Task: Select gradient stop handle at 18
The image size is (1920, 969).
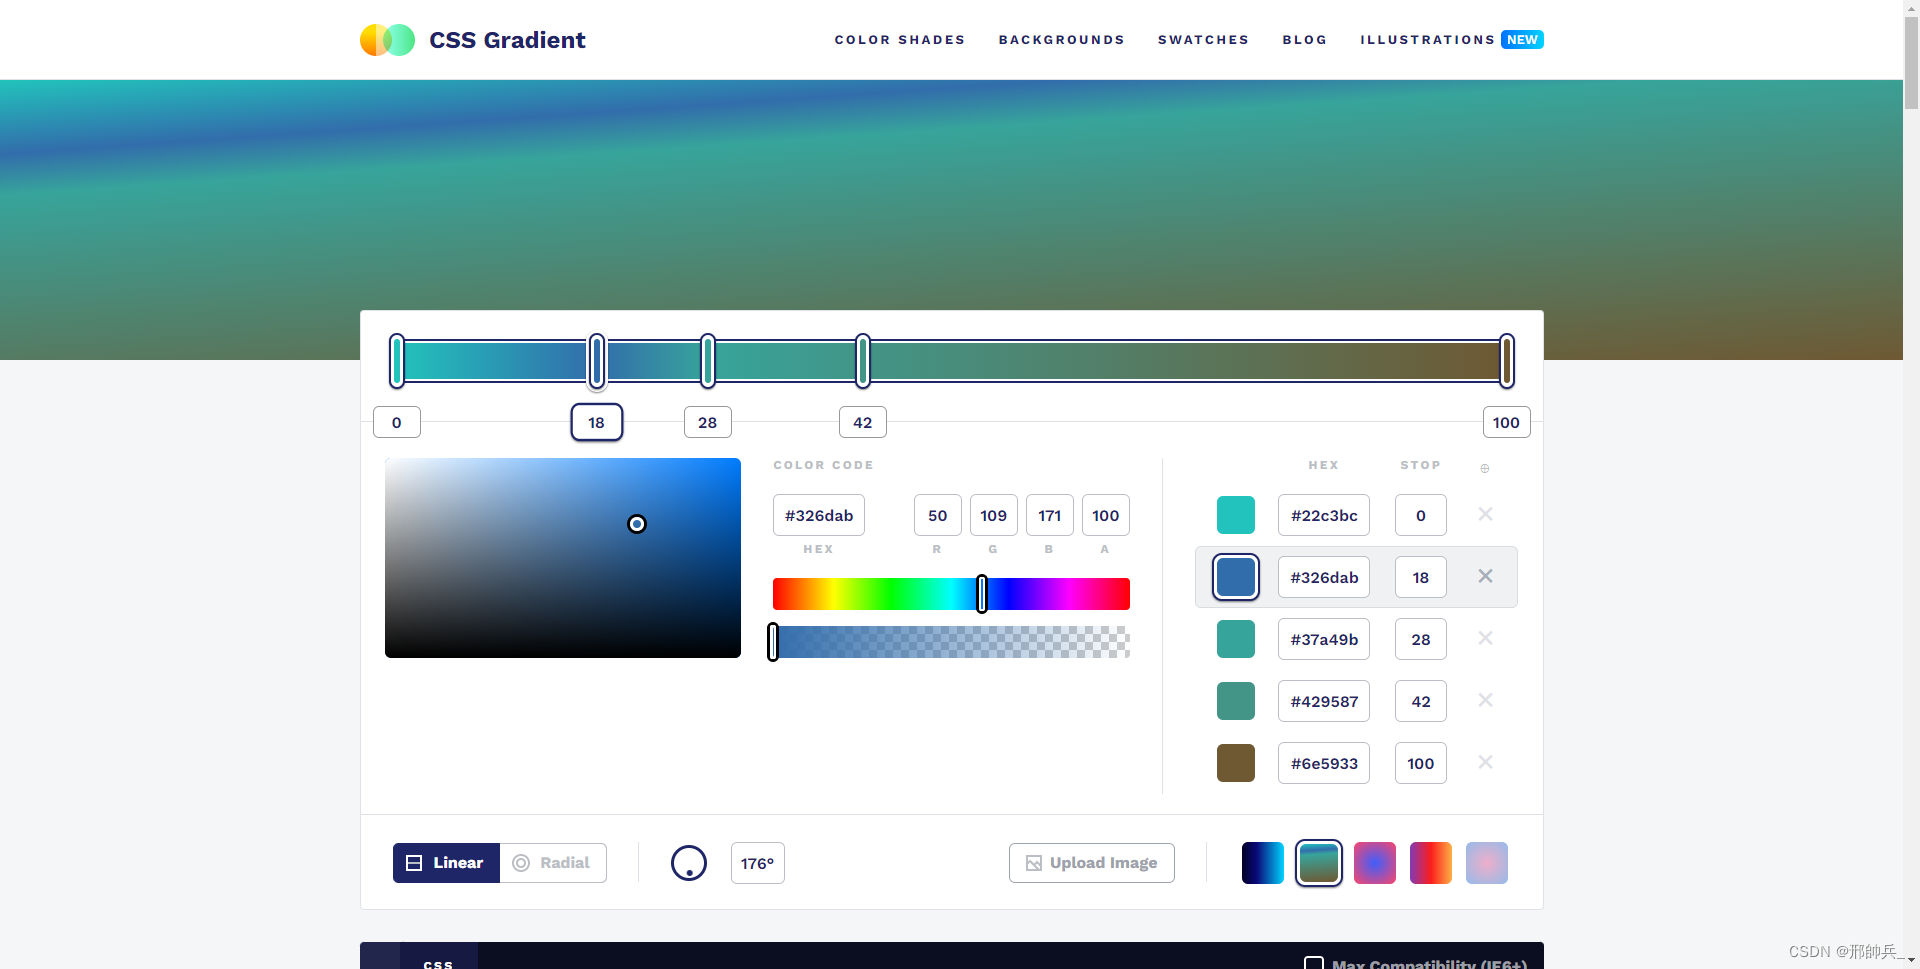Action: pyautogui.click(x=597, y=361)
